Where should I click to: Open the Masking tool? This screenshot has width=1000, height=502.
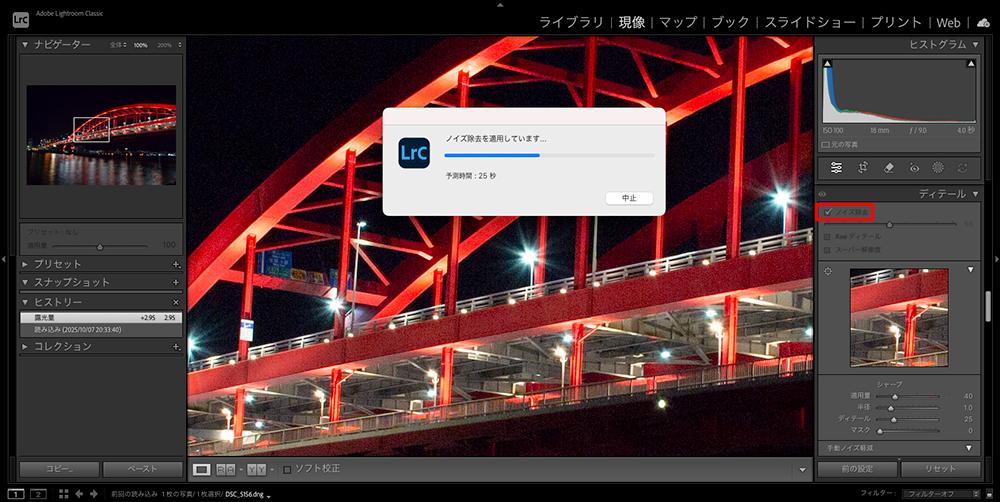point(938,168)
